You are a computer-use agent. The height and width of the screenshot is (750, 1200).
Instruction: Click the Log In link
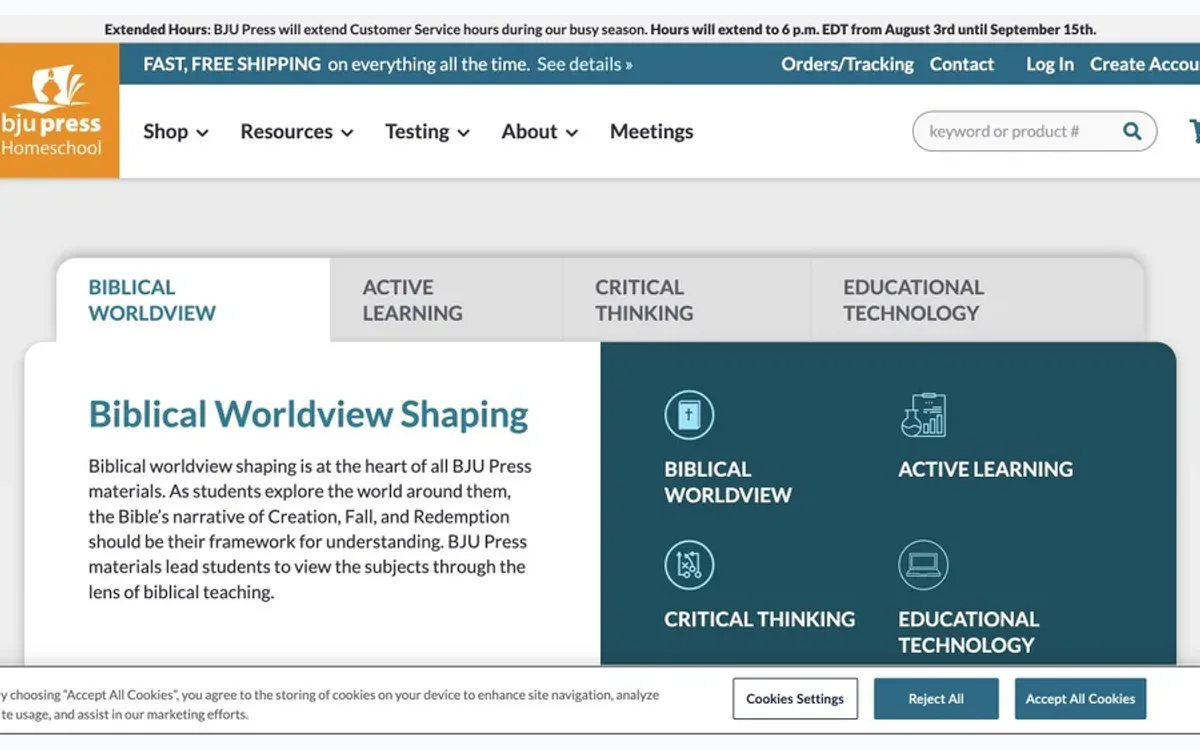tap(1050, 64)
